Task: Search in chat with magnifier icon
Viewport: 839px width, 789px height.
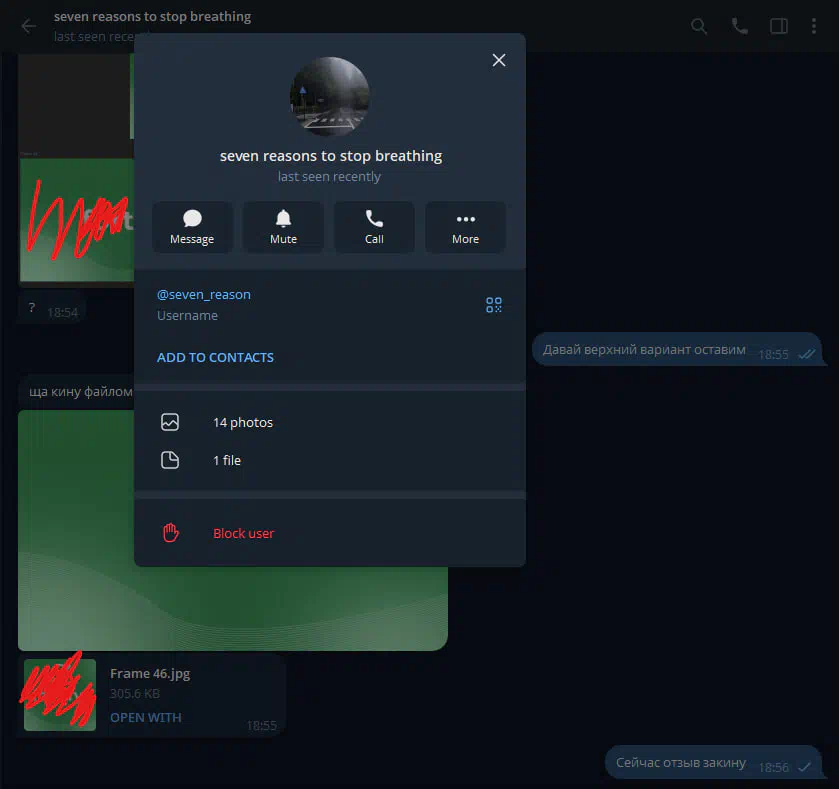Action: coord(699,26)
